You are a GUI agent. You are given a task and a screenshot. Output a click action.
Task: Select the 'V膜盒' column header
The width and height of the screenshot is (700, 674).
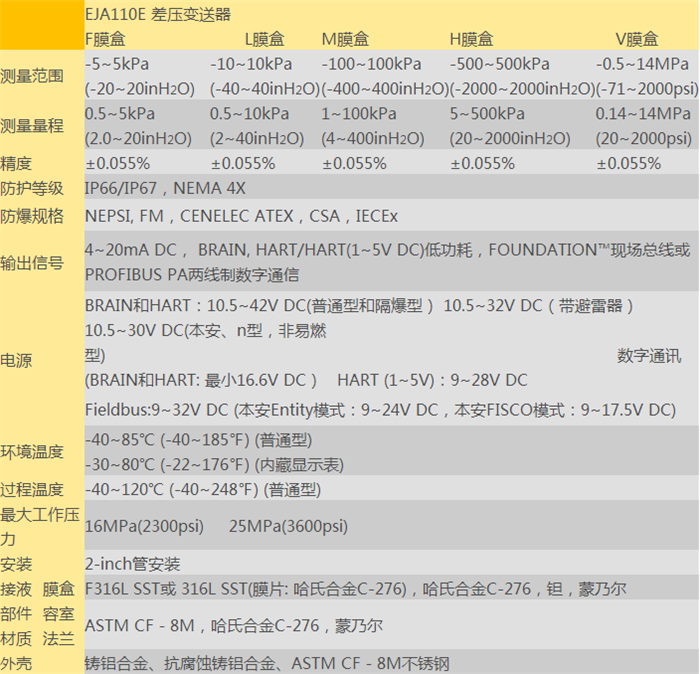click(637, 39)
